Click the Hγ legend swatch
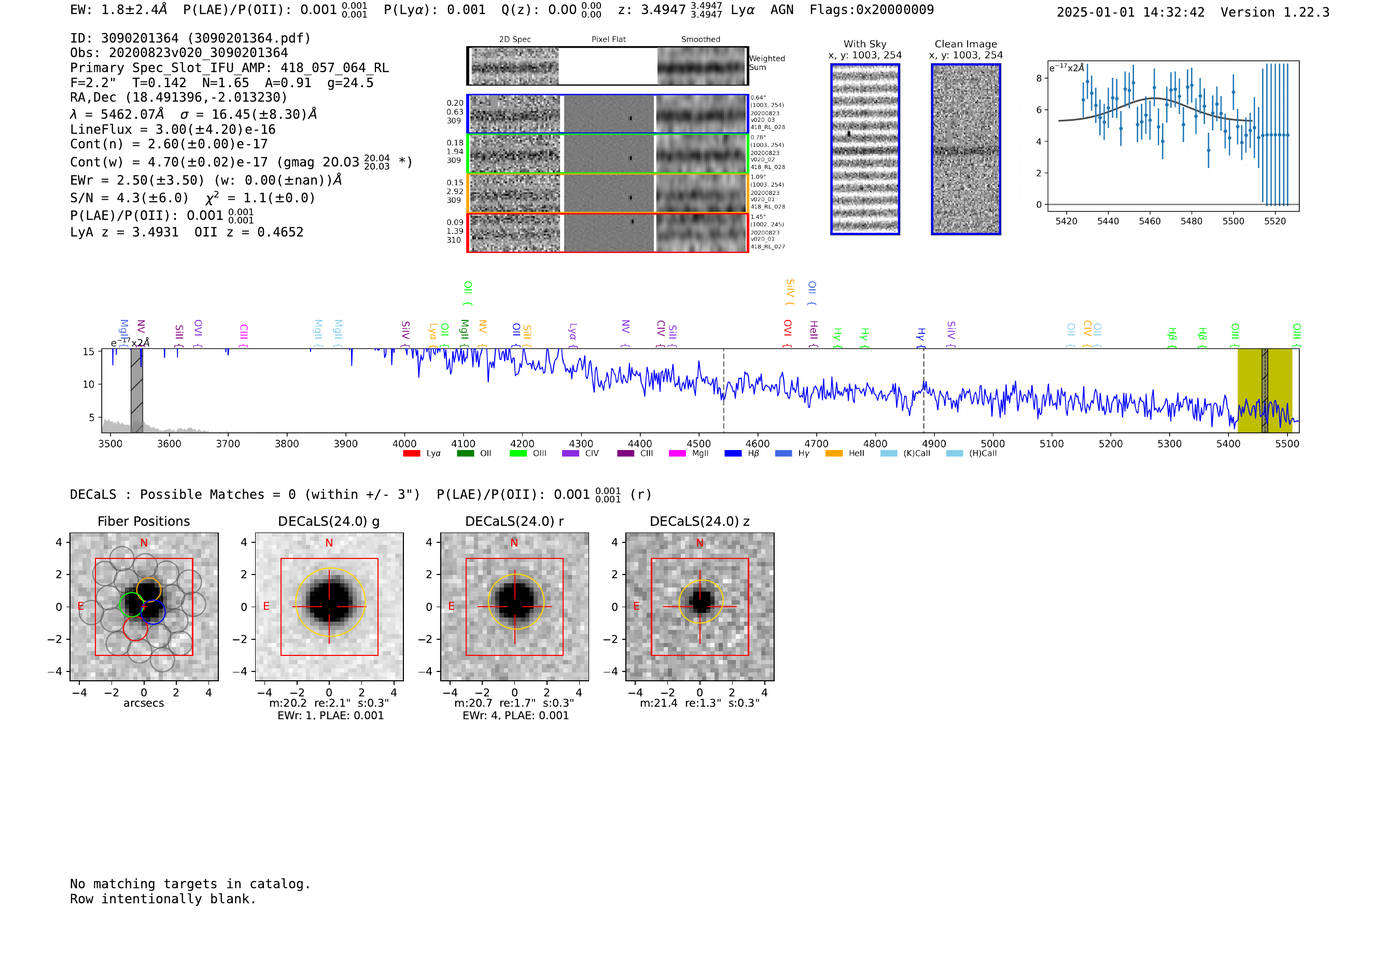 783,454
